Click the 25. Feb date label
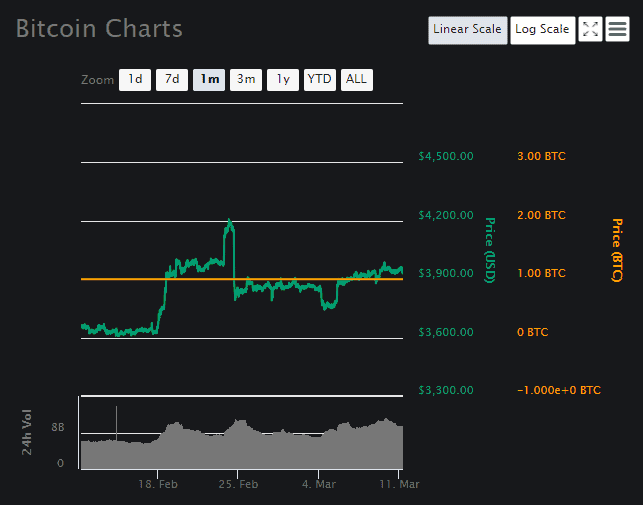The image size is (643, 505). 238,484
